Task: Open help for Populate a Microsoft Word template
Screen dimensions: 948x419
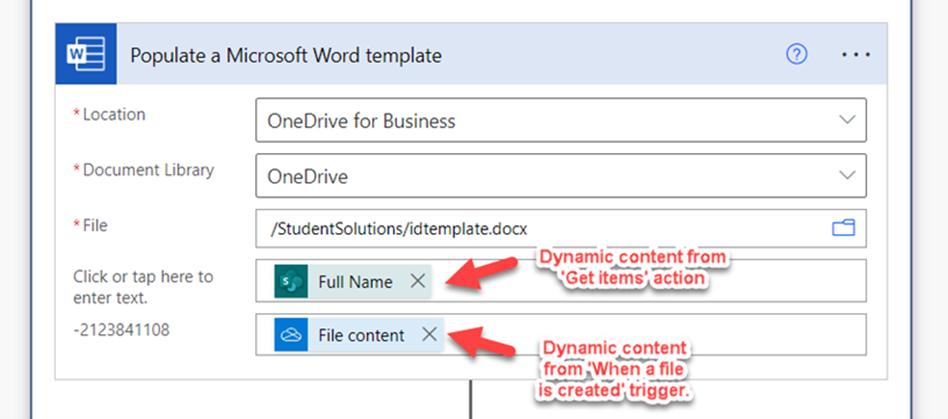Action: tap(797, 55)
